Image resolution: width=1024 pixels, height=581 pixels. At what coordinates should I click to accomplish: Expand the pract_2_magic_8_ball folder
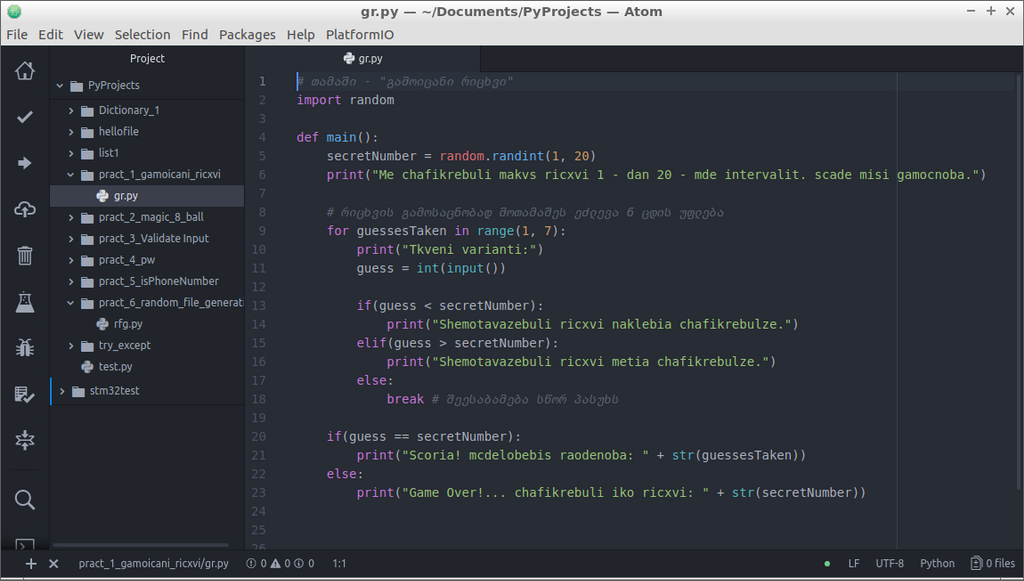point(71,217)
